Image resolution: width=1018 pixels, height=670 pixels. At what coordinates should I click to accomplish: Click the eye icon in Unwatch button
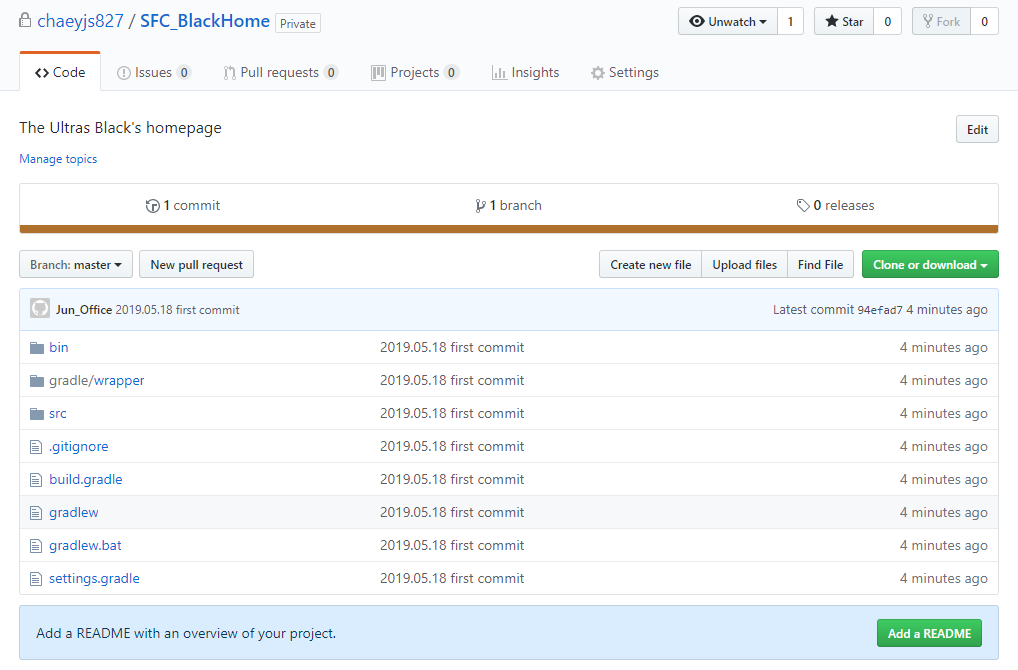(x=697, y=21)
